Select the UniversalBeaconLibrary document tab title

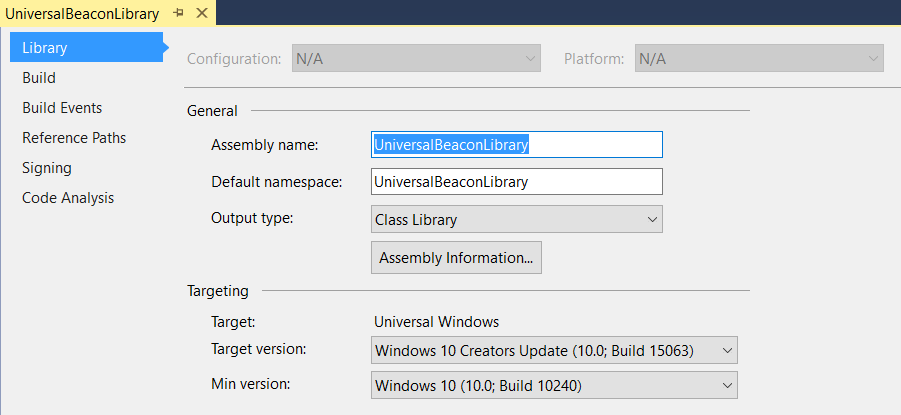coord(82,14)
